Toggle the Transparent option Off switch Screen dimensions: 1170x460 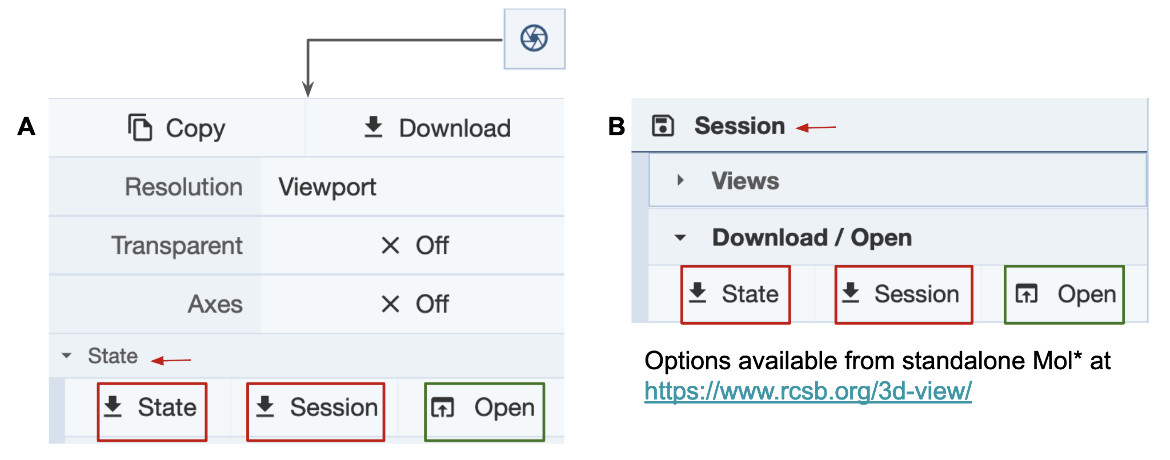pos(414,245)
